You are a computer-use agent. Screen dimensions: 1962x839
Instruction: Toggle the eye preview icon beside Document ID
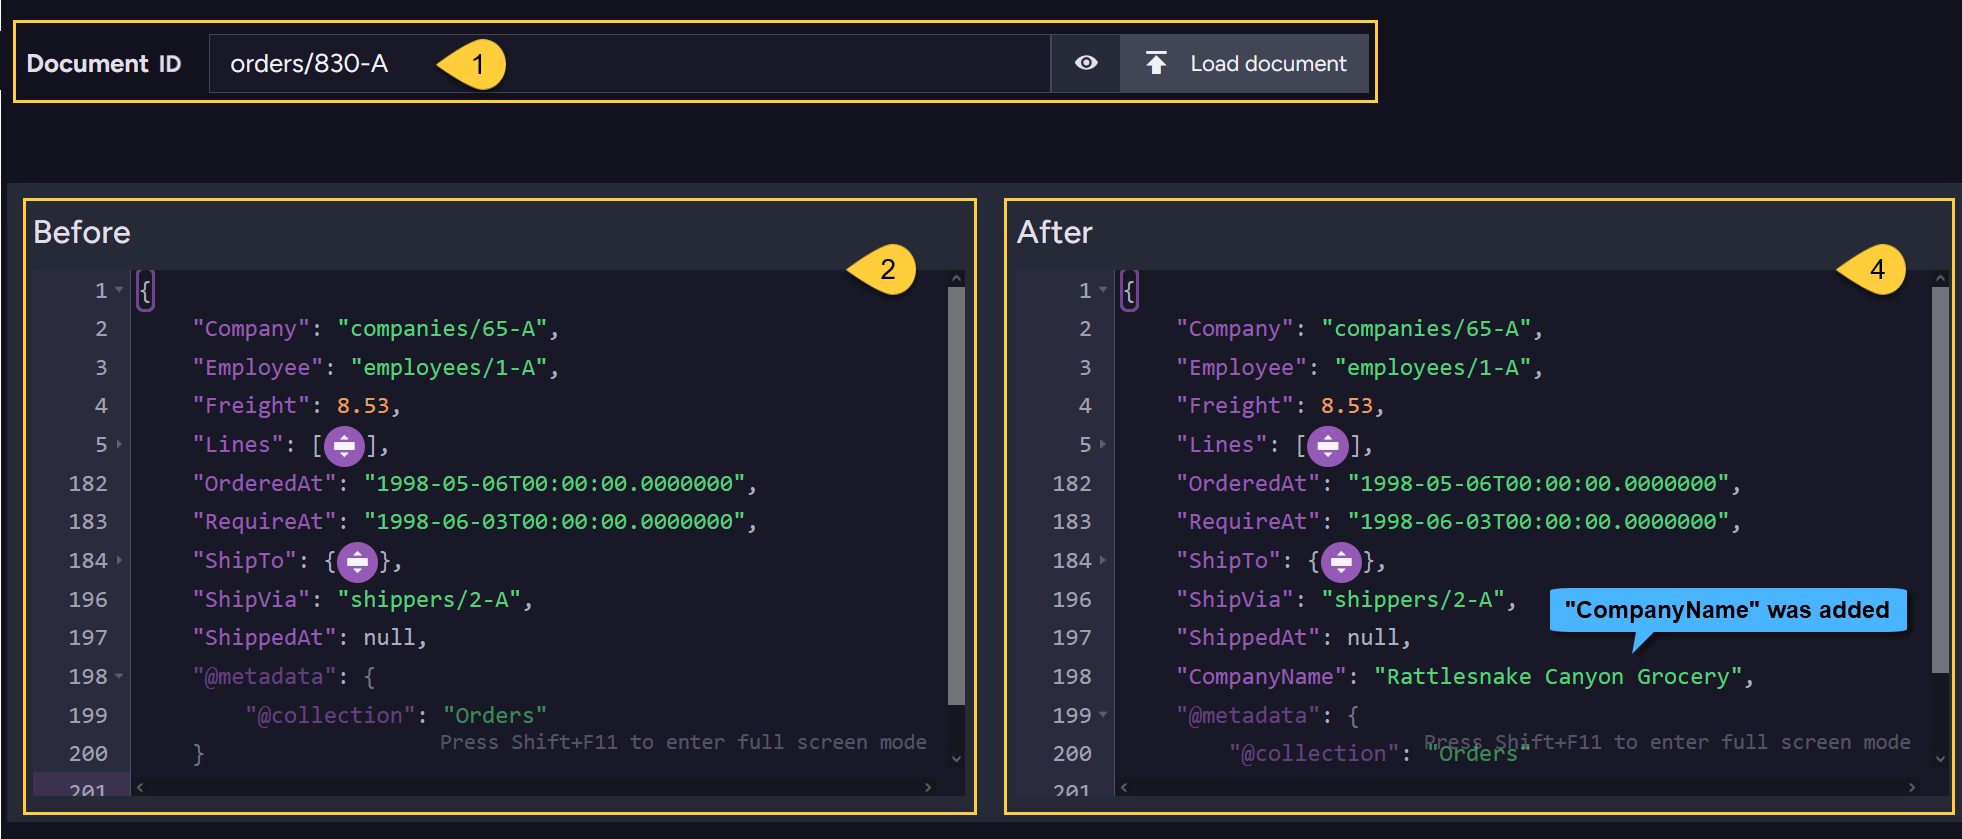(1086, 64)
